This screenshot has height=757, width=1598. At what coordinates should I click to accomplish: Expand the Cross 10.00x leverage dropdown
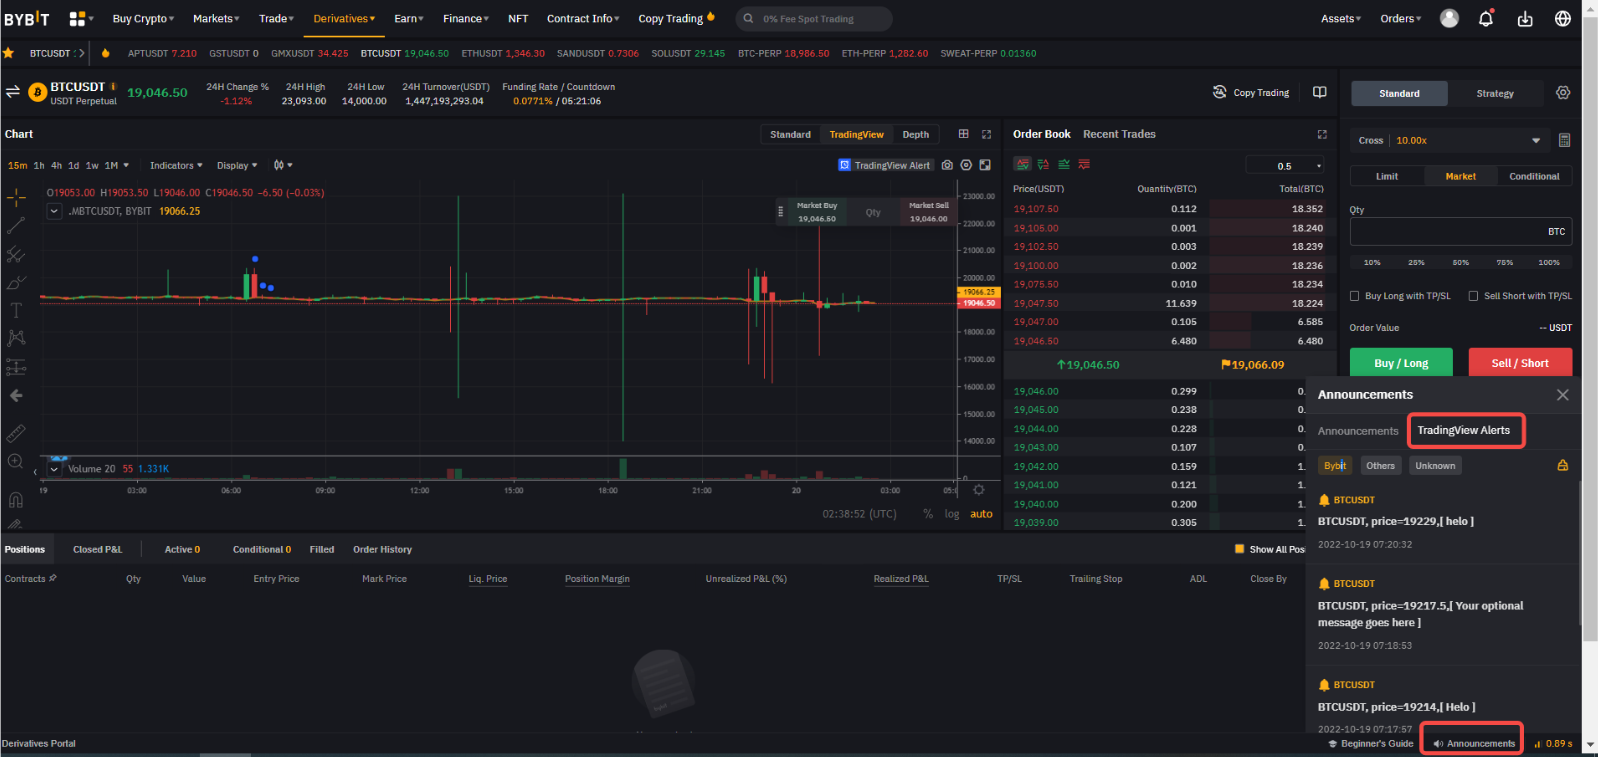[x=1536, y=140]
